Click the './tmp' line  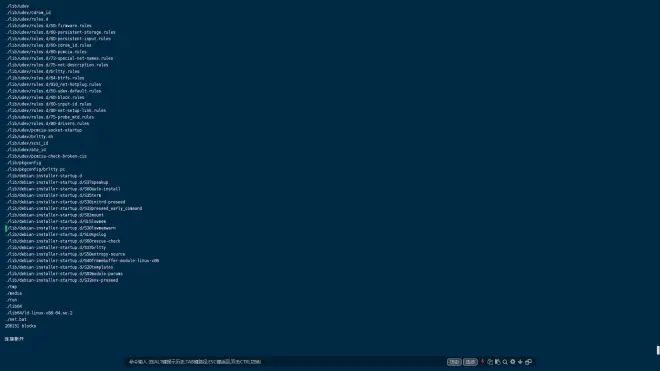click(11, 287)
